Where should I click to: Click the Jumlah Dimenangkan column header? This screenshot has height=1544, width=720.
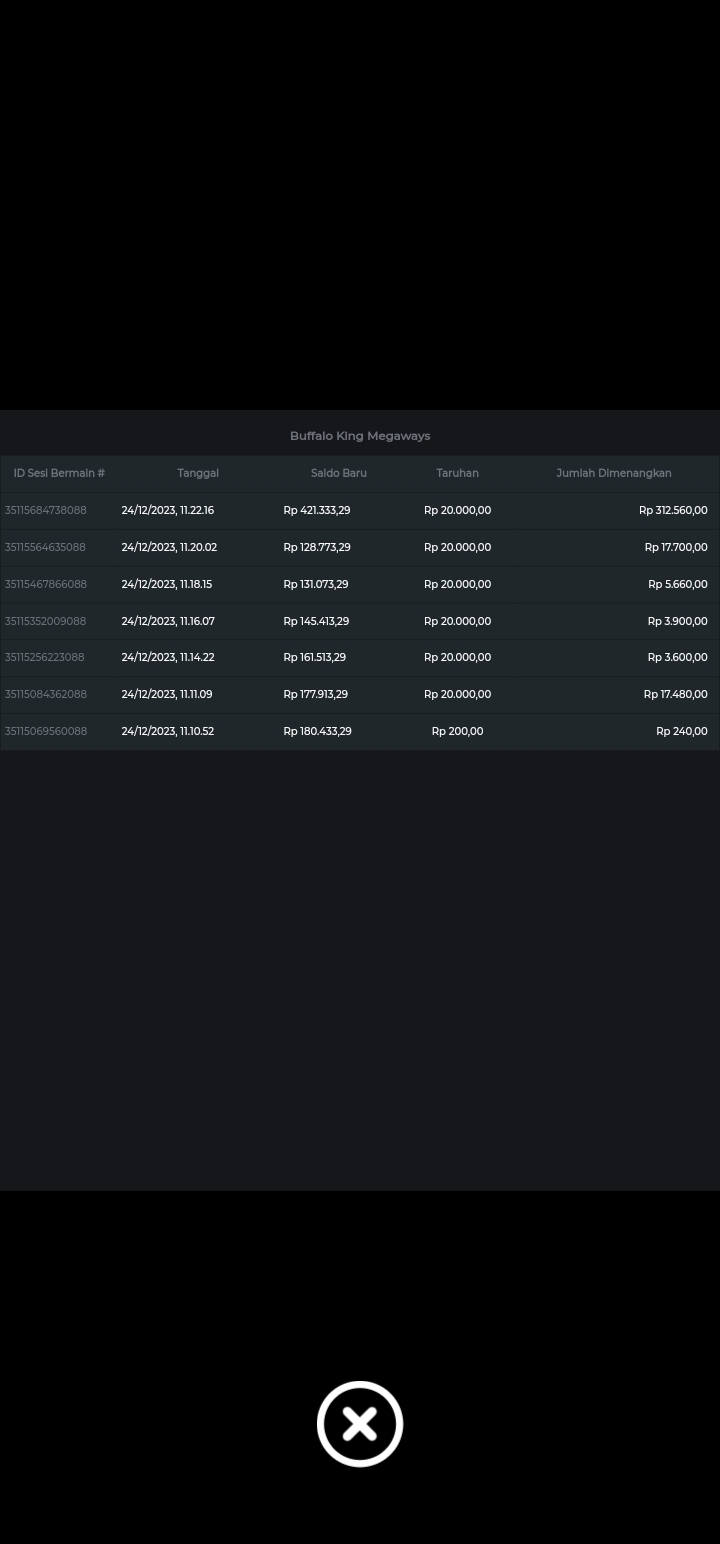[613, 473]
